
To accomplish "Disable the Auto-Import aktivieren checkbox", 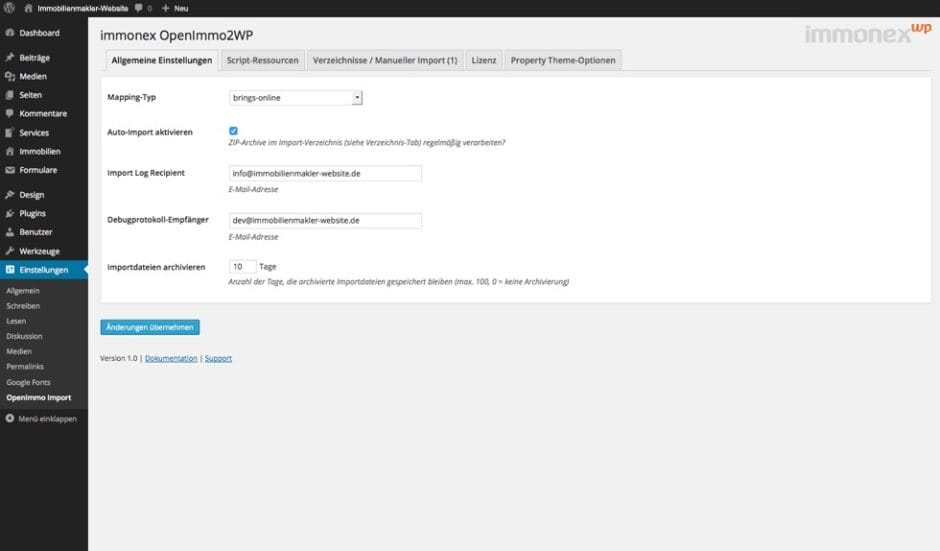I will 233,131.
